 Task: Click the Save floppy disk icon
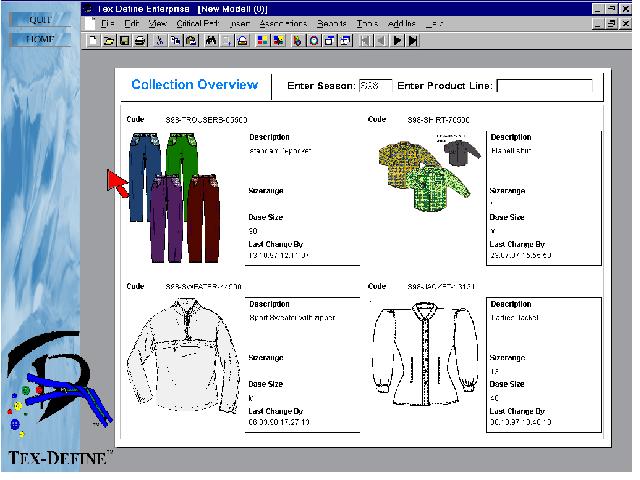(x=124, y=41)
